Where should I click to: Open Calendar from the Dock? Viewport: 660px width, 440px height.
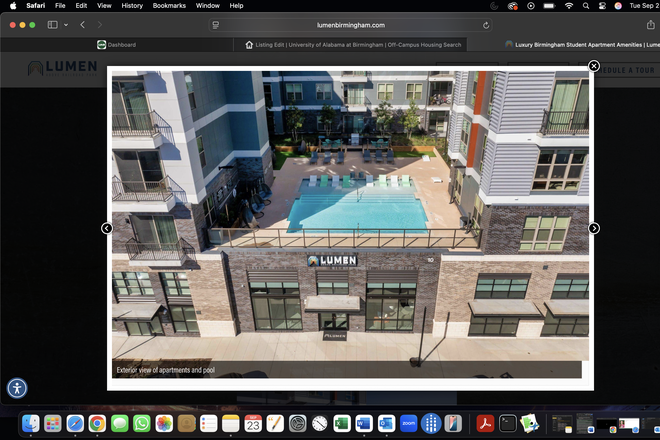pos(253,424)
